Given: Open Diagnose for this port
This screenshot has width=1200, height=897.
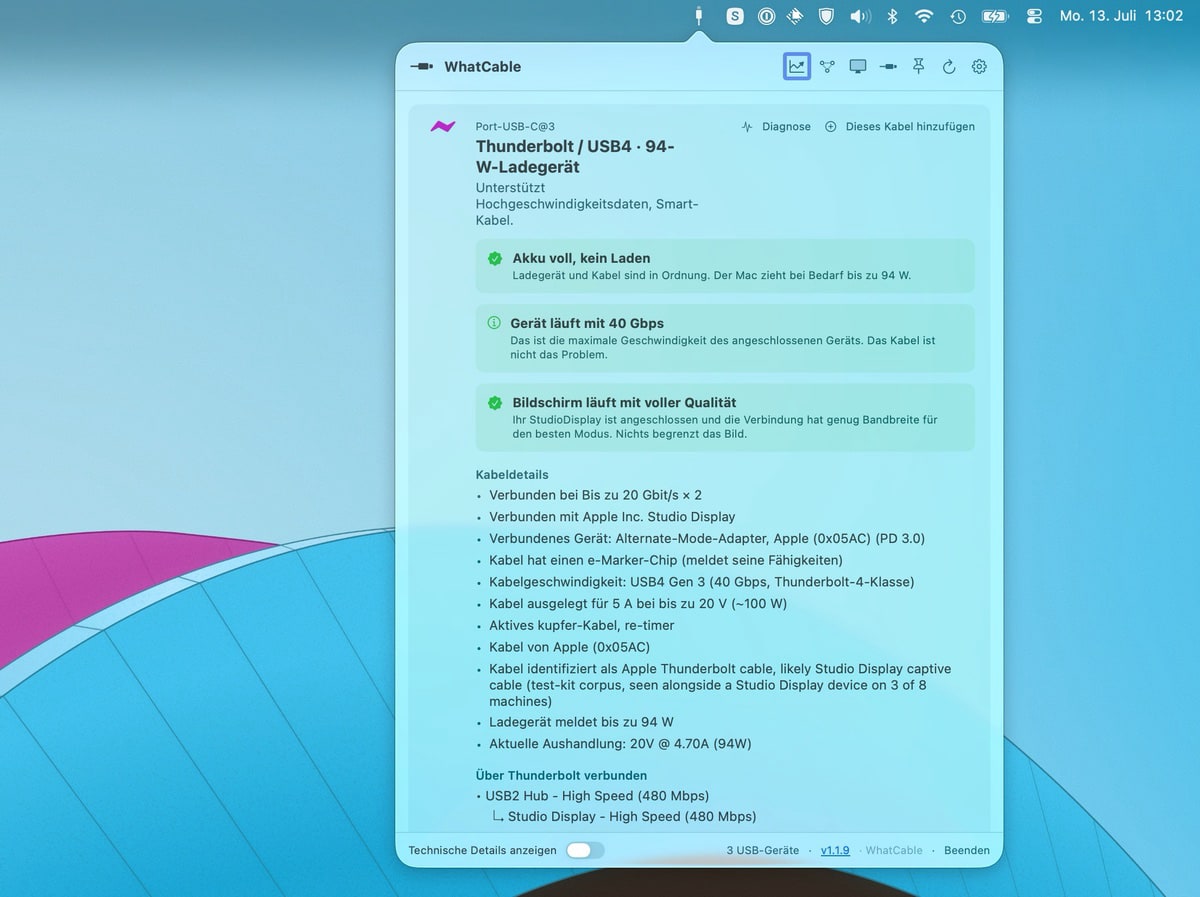Looking at the screenshot, I should (776, 127).
